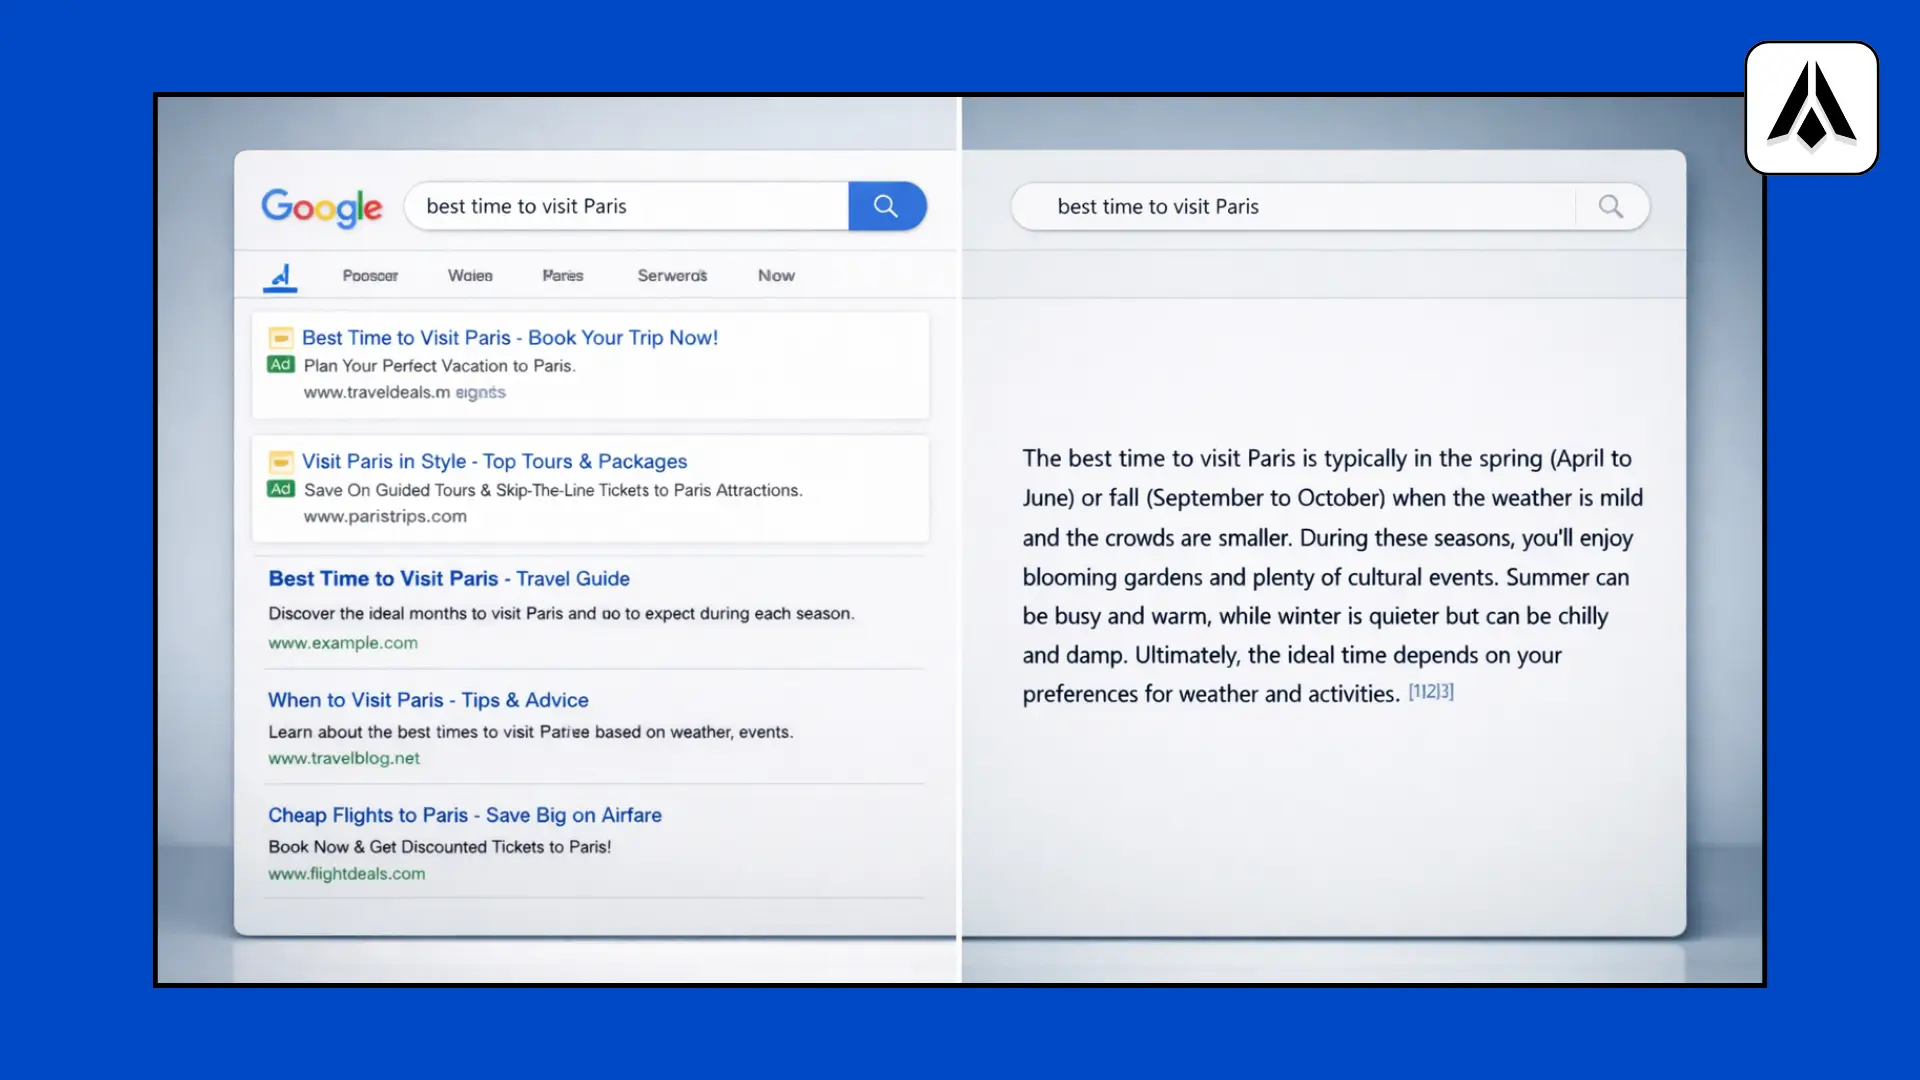Open Cheap Flights to Paris result link
Image resolution: width=1920 pixels, height=1080 pixels.
coord(464,816)
